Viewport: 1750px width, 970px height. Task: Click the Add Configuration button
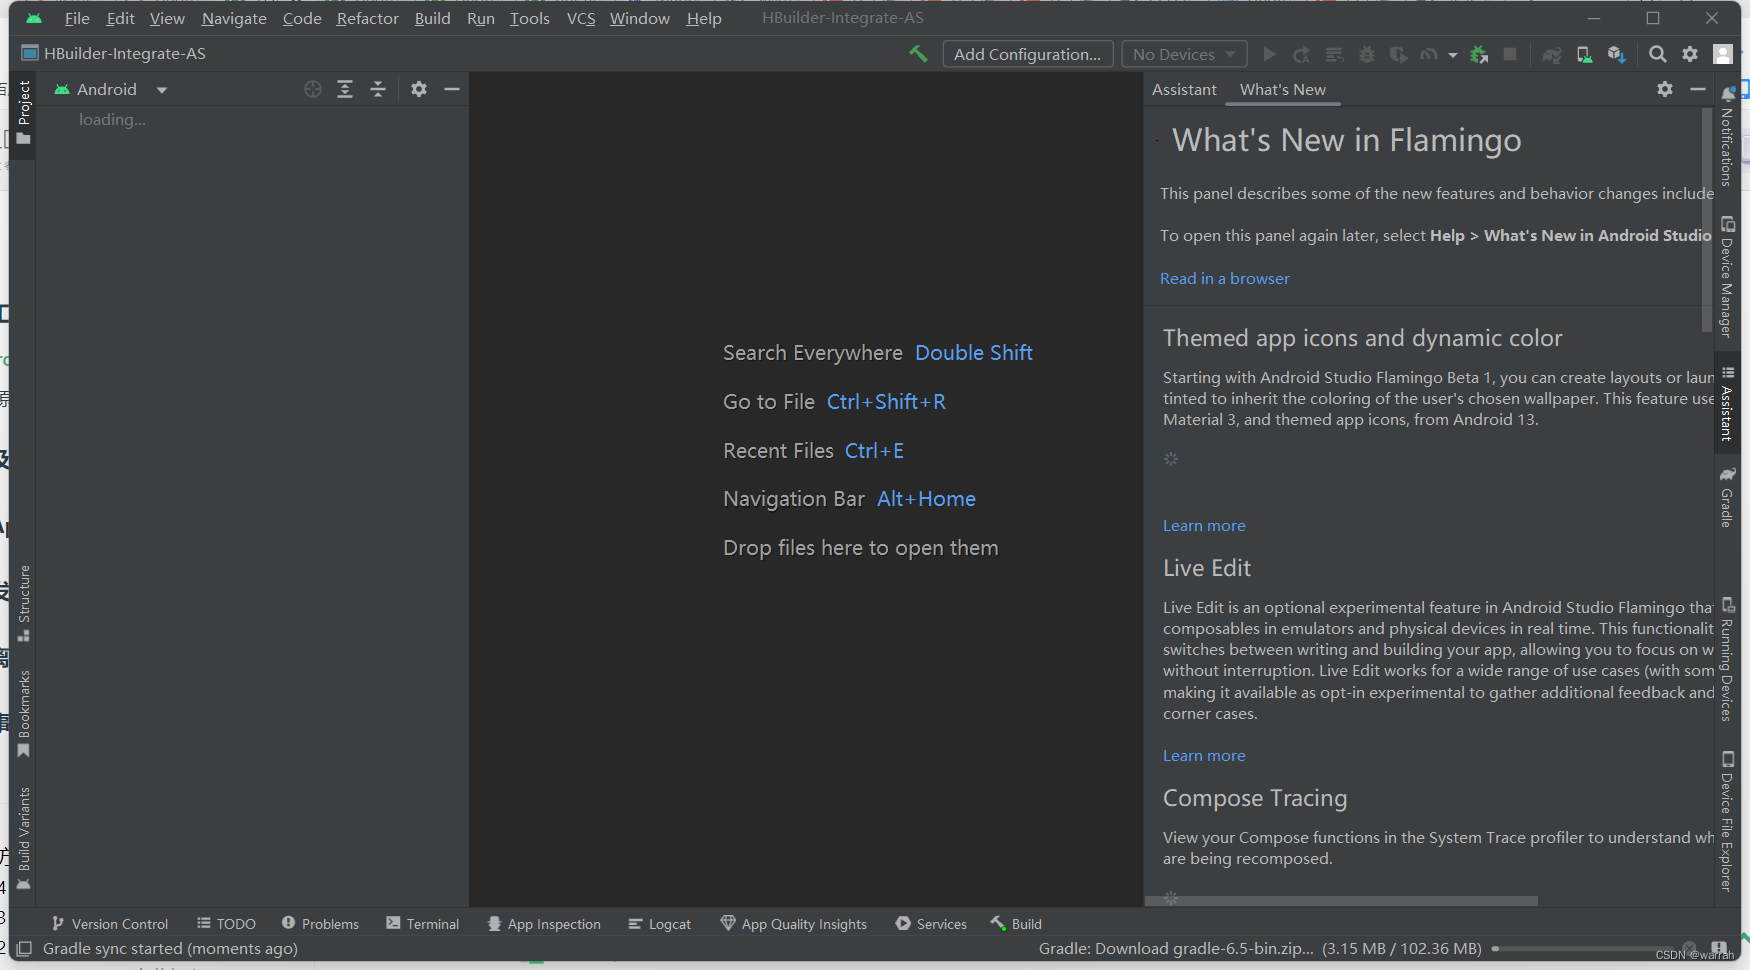(x=1027, y=54)
